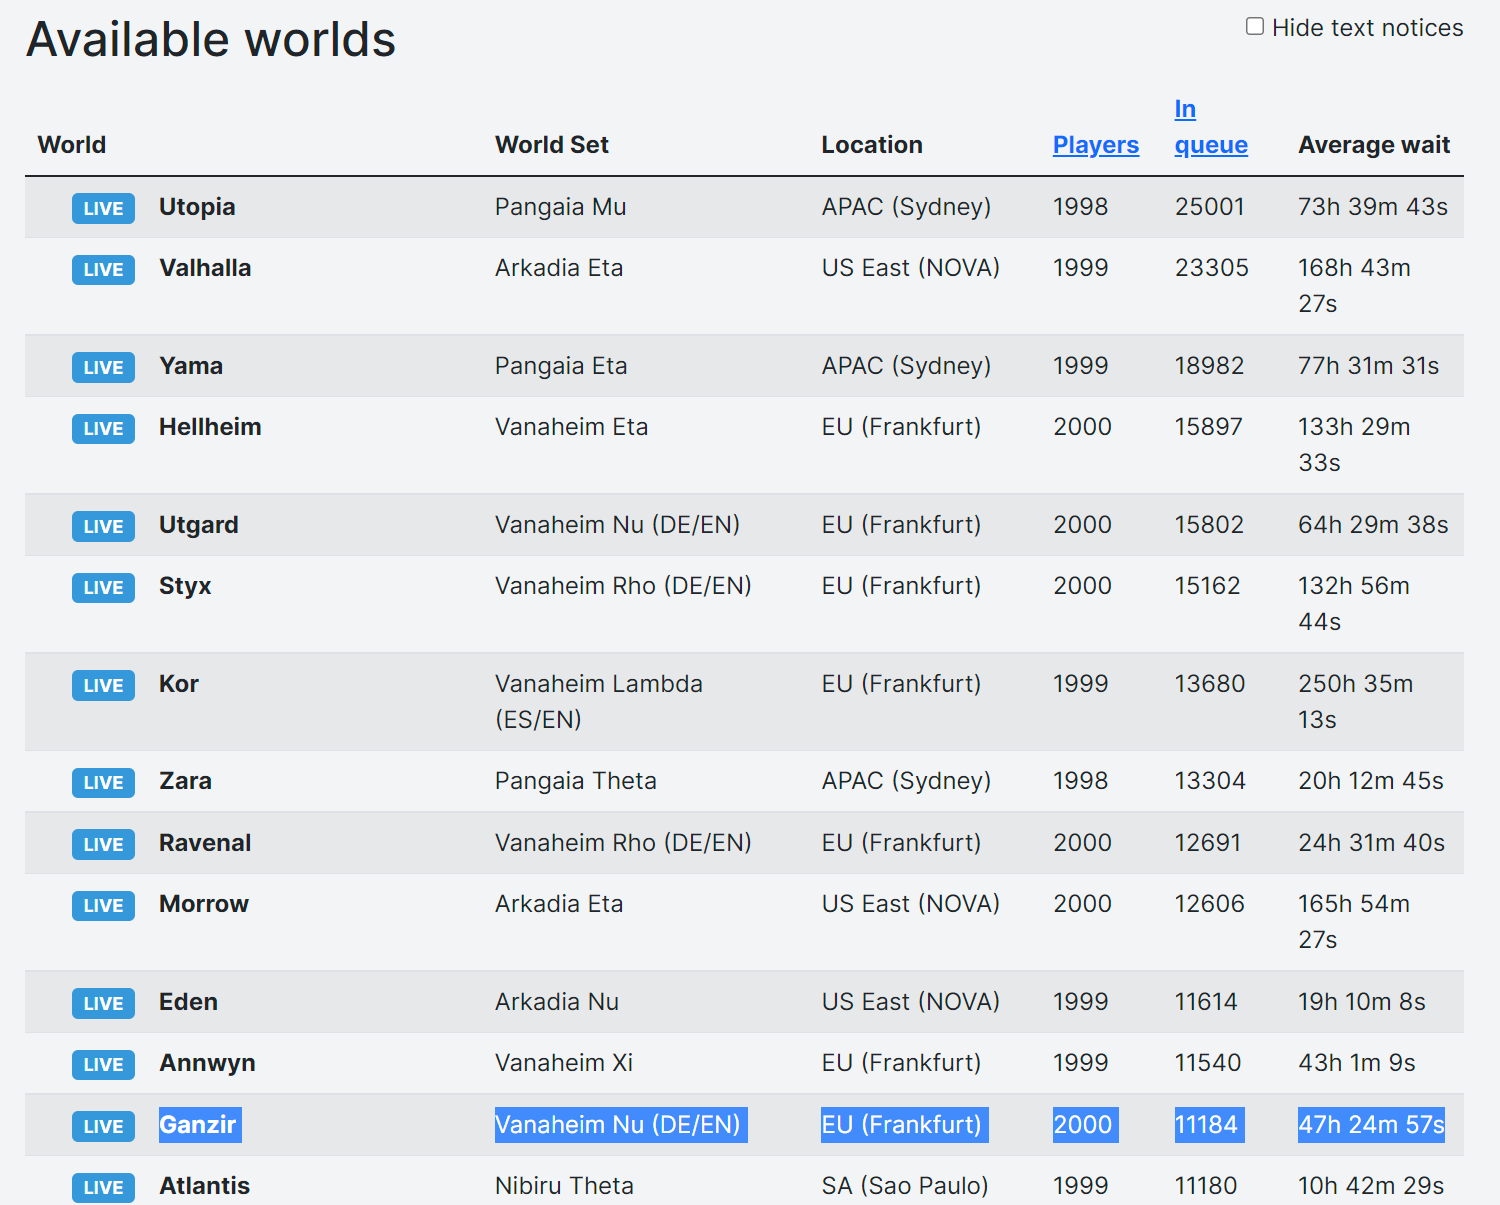
Task: Select the Annwyn world name
Action: [x=207, y=1063]
